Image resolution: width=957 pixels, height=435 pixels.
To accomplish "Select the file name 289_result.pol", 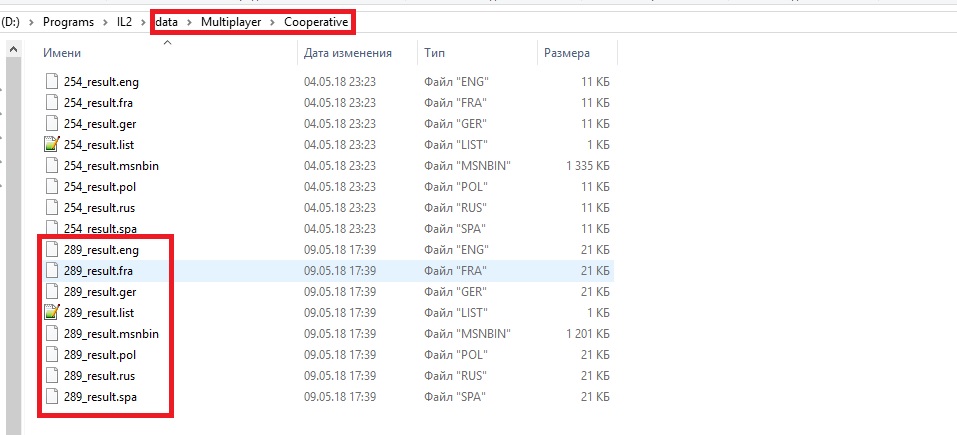I will pos(99,355).
